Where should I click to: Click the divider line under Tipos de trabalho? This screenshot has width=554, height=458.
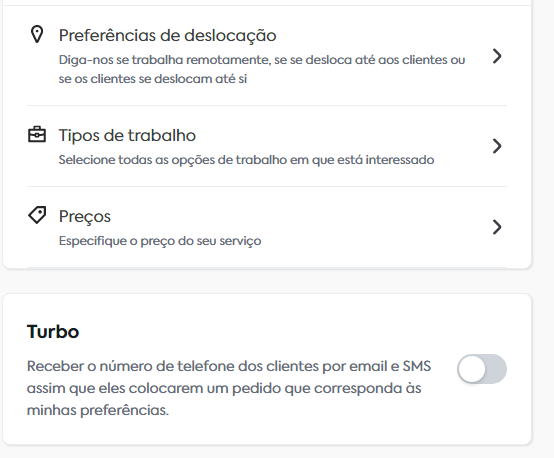(267, 186)
